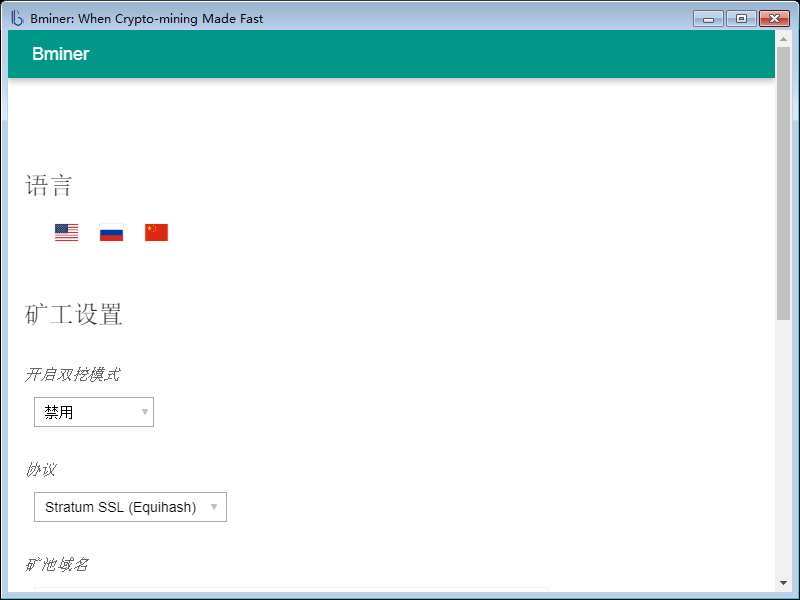
Task: Minimize the Bminer window
Action: click(708, 19)
